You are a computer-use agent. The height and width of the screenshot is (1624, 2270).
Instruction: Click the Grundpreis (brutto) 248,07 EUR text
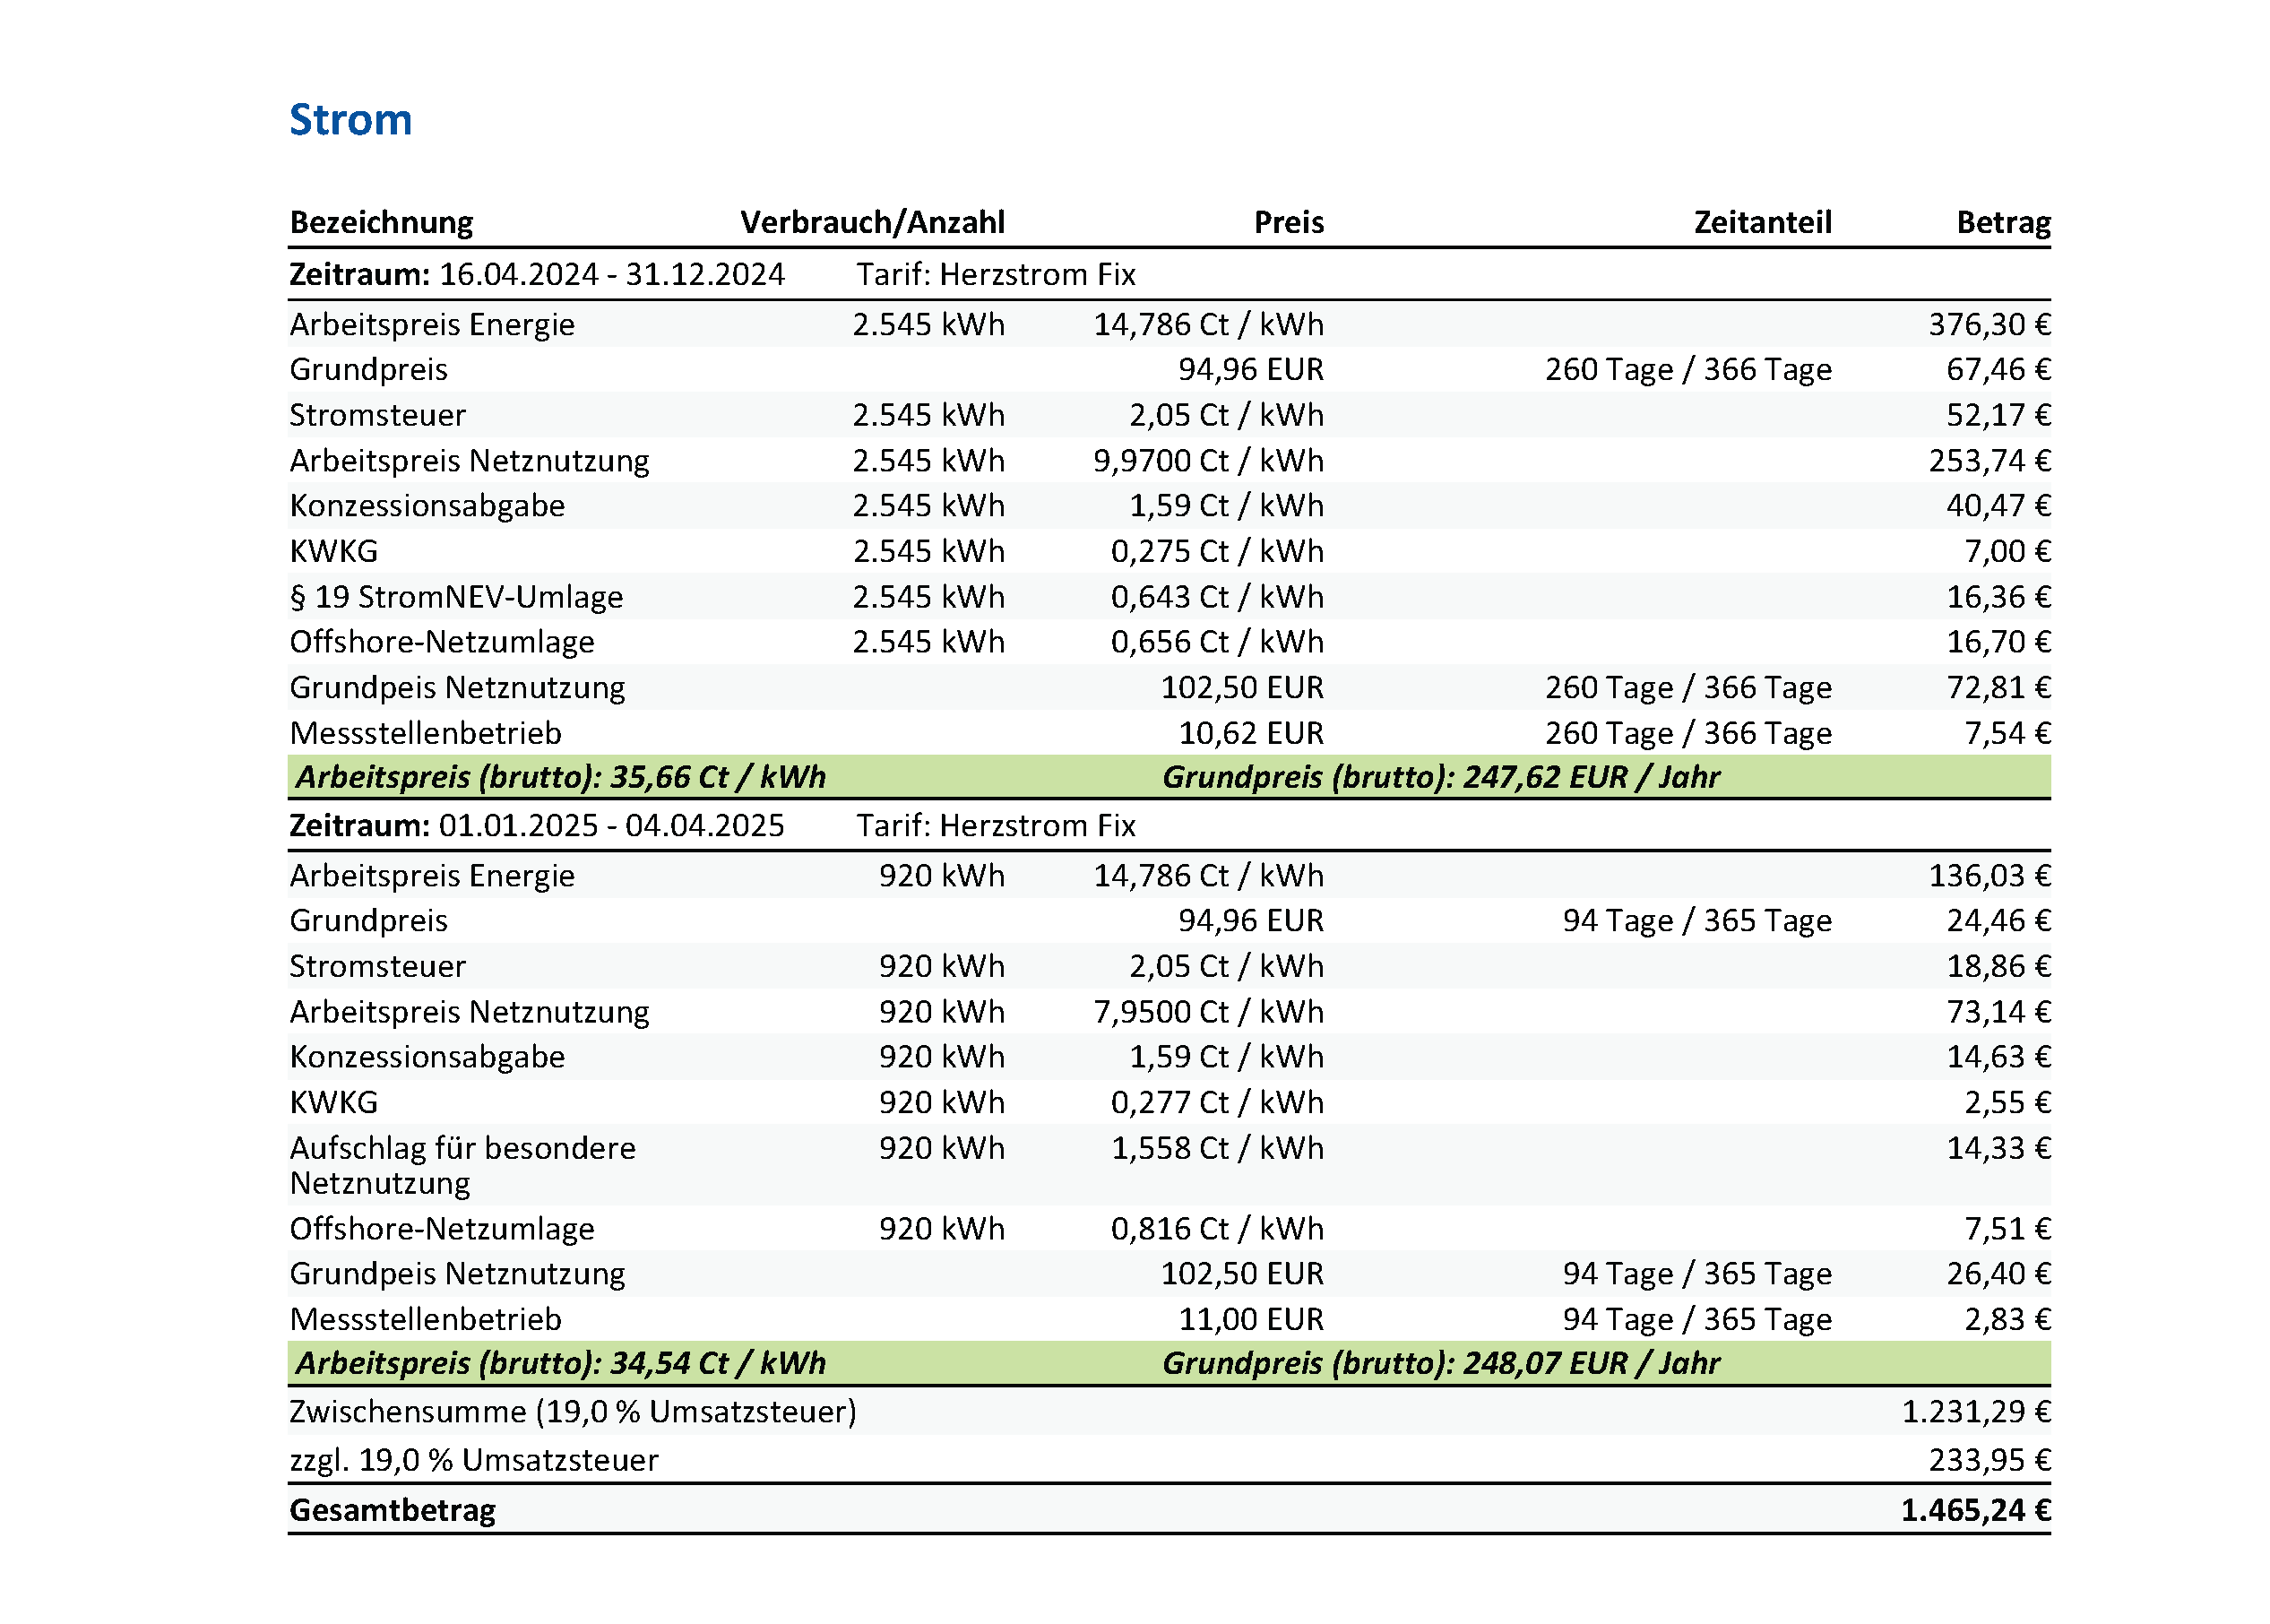point(1440,1363)
